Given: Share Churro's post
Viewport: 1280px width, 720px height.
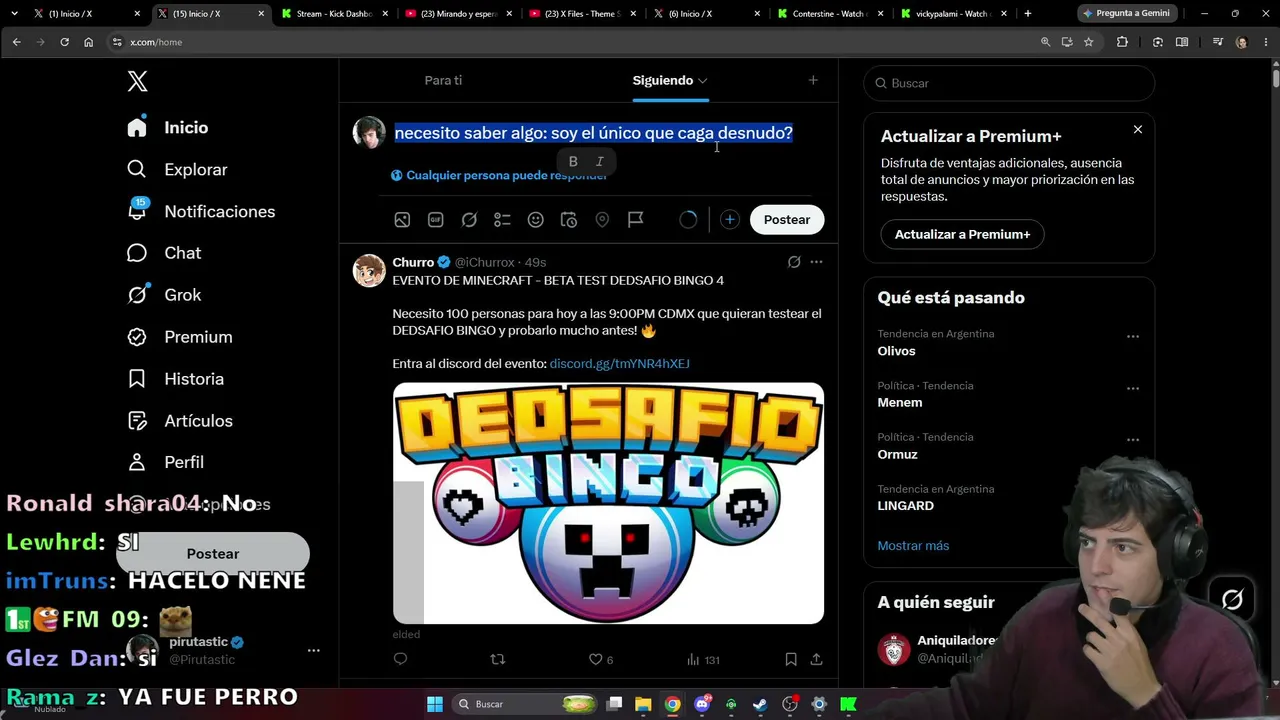Looking at the screenshot, I should 816,659.
